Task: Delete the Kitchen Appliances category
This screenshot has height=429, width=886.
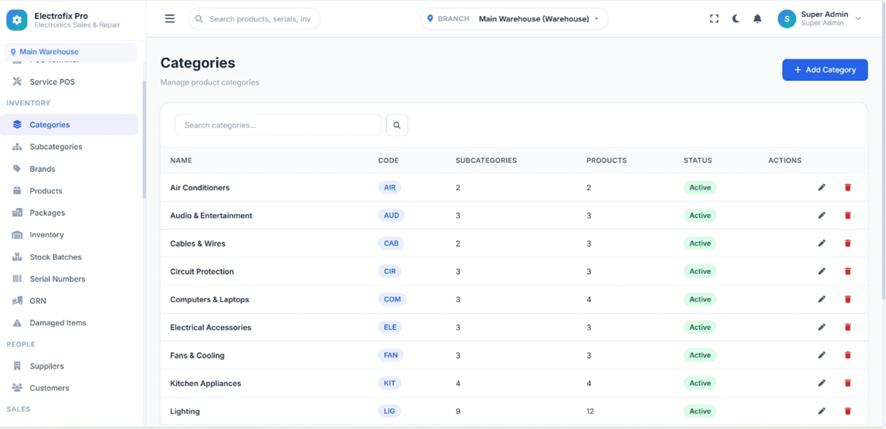Action: click(x=848, y=383)
